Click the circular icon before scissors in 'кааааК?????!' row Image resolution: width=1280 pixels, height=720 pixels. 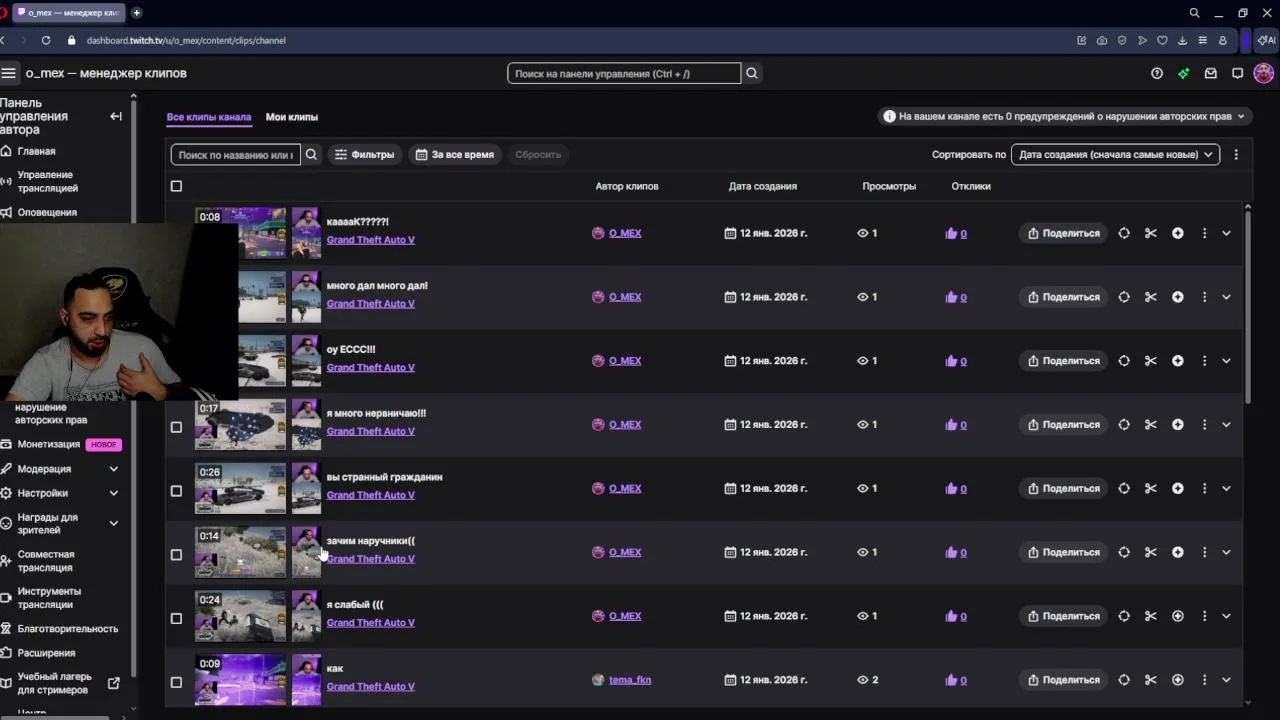(1124, 233)
